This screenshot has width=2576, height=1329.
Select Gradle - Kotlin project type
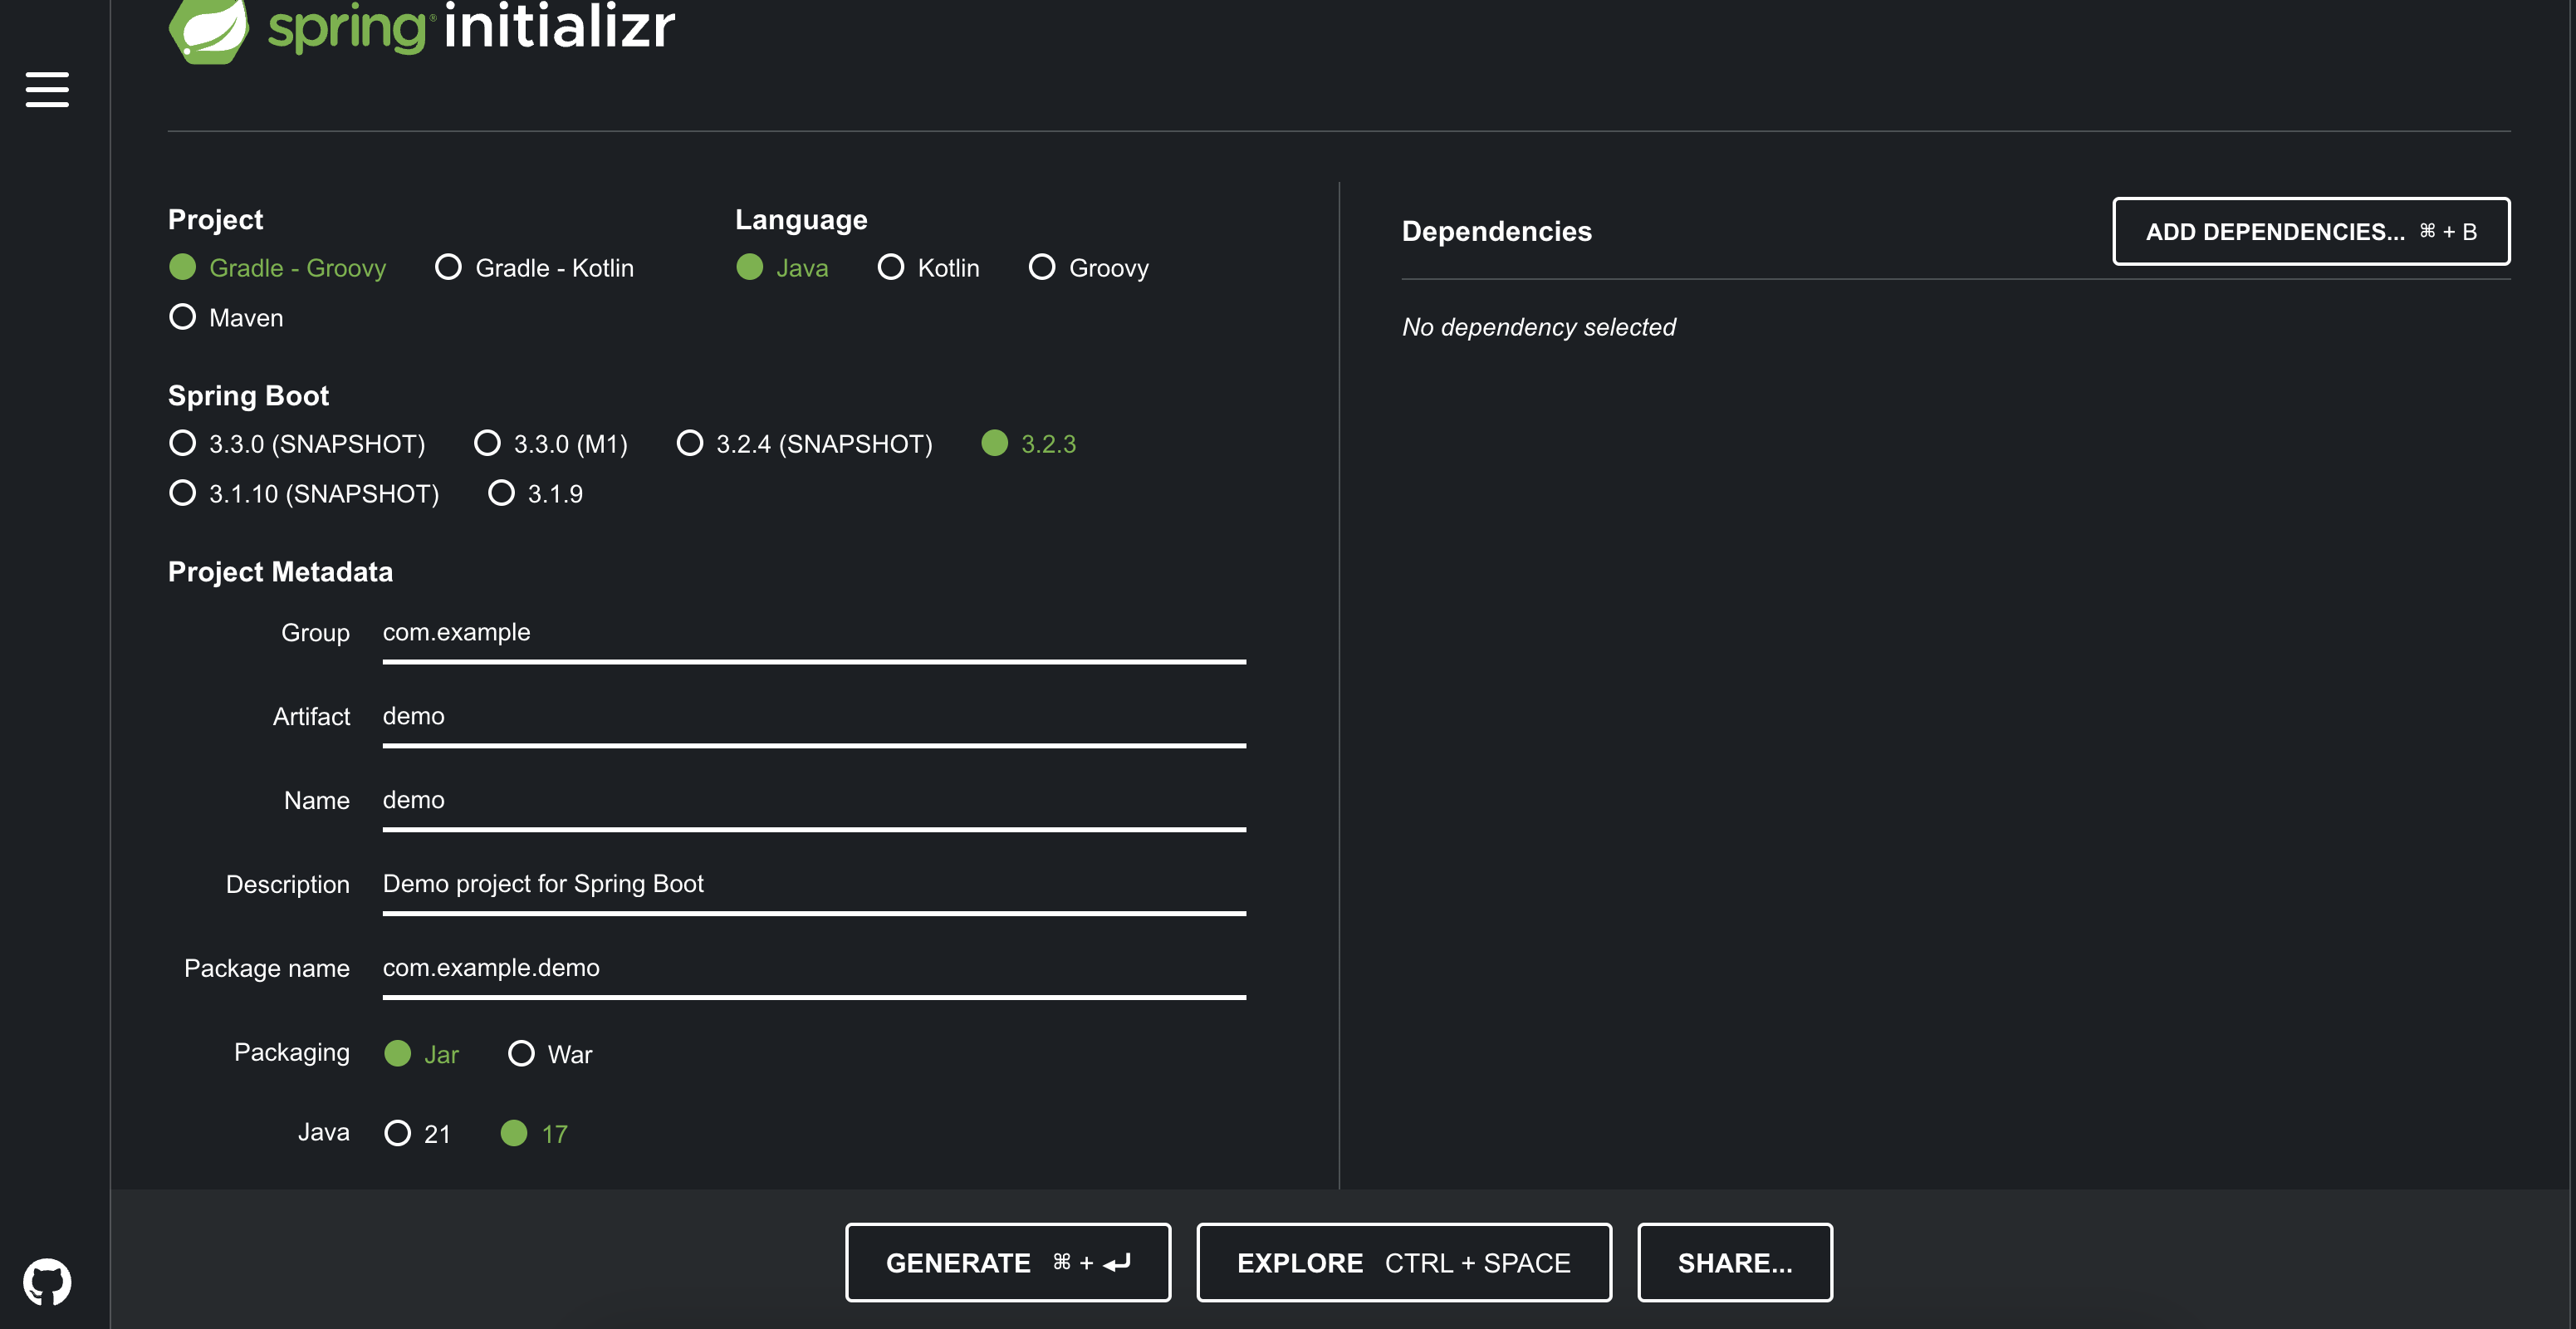click(534, 268)
